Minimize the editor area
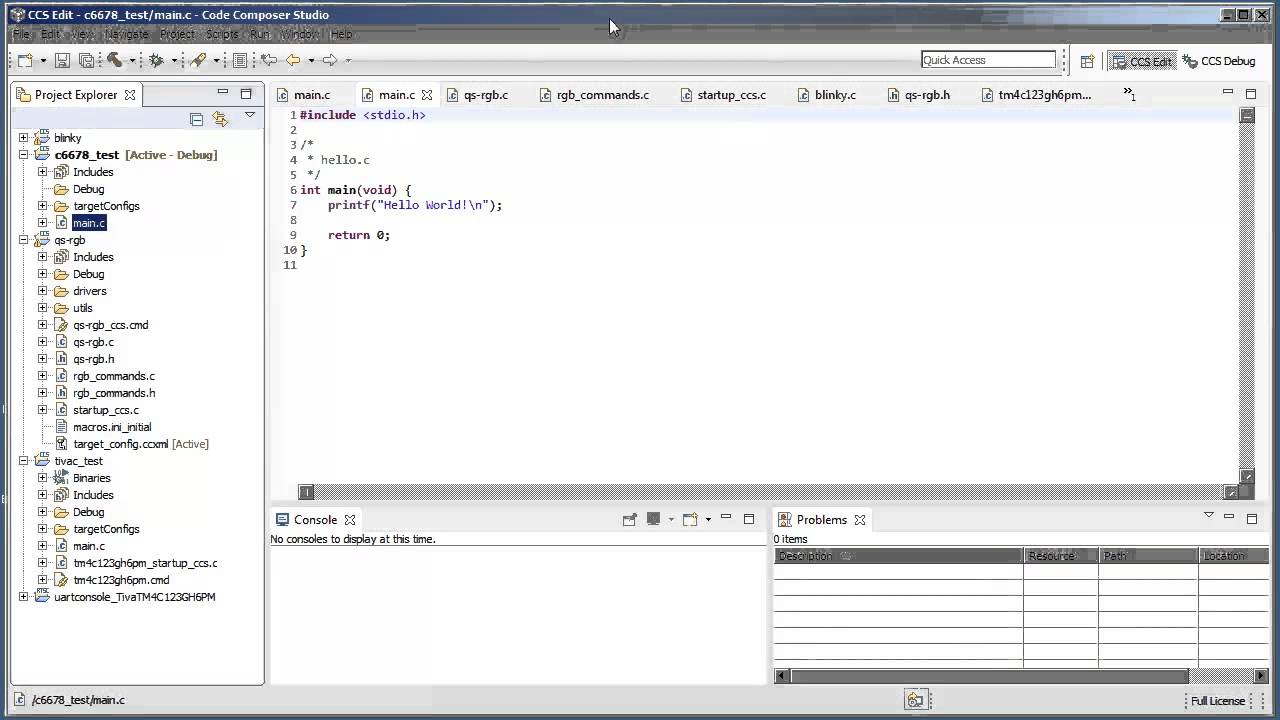 [1228, 93]
